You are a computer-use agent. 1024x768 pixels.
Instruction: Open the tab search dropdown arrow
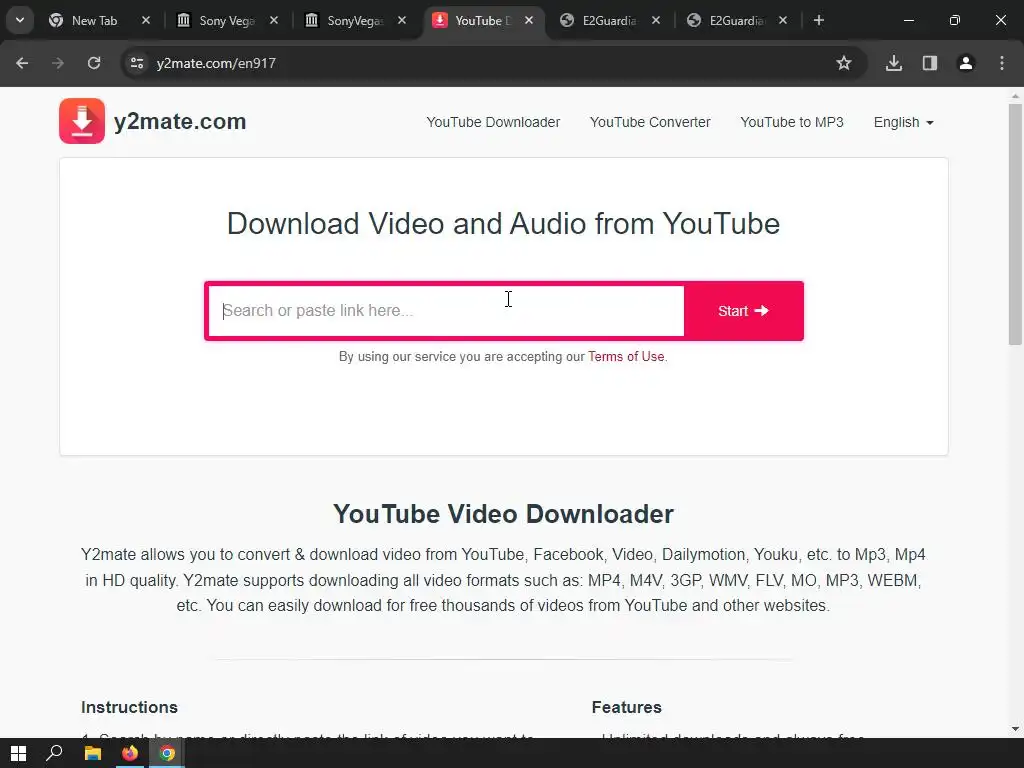[x=20, y=20]
